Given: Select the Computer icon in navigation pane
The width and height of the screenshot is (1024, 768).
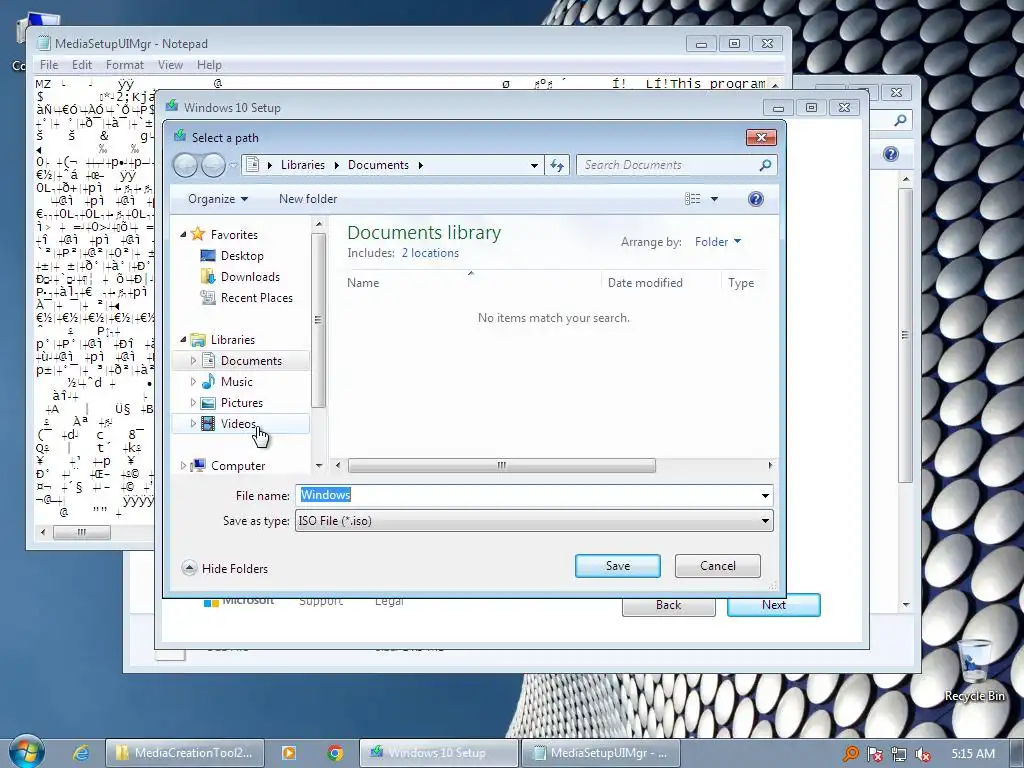Looking at the screenshot, I should 198,466.
